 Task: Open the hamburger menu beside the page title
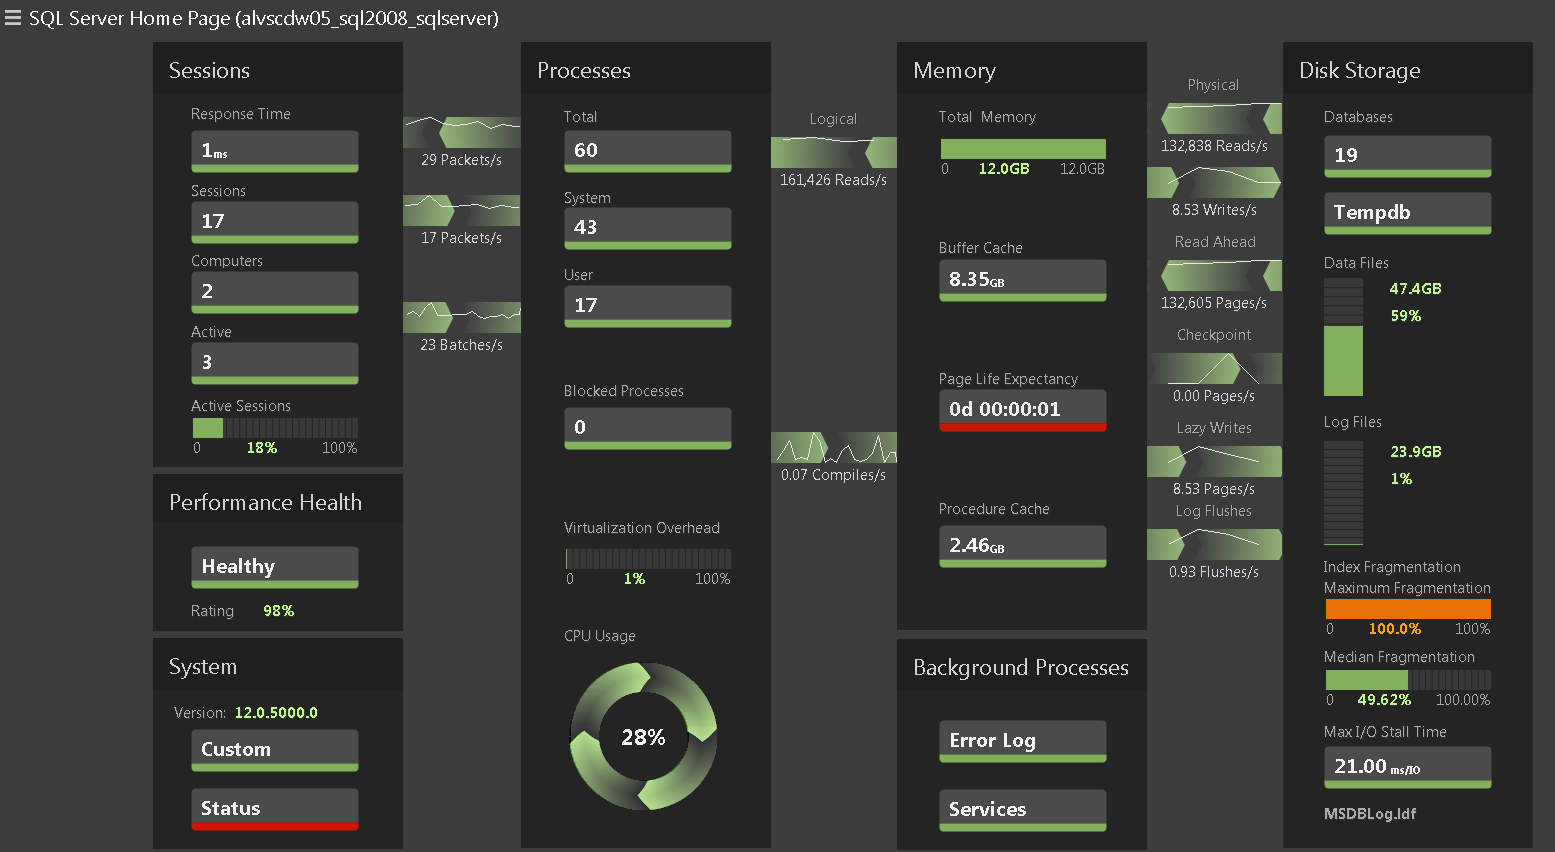pos(13,18)
